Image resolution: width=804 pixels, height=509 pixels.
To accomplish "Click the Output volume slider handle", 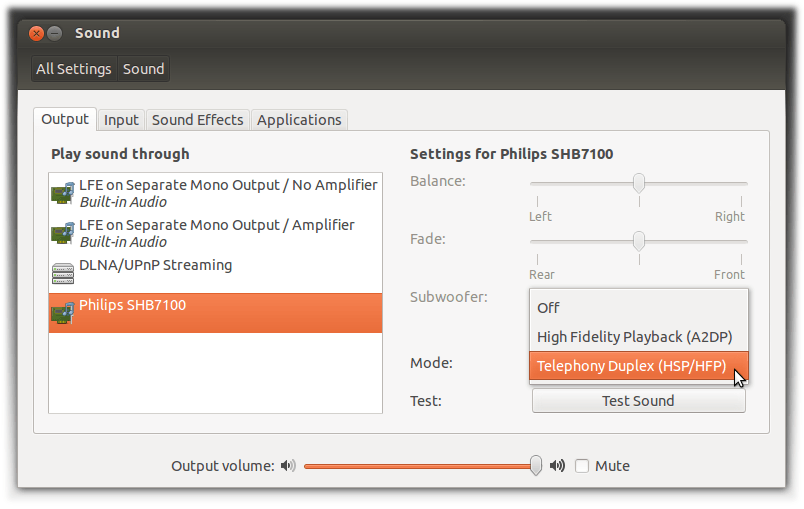I will pyautogui.click(x=537, y=465).
